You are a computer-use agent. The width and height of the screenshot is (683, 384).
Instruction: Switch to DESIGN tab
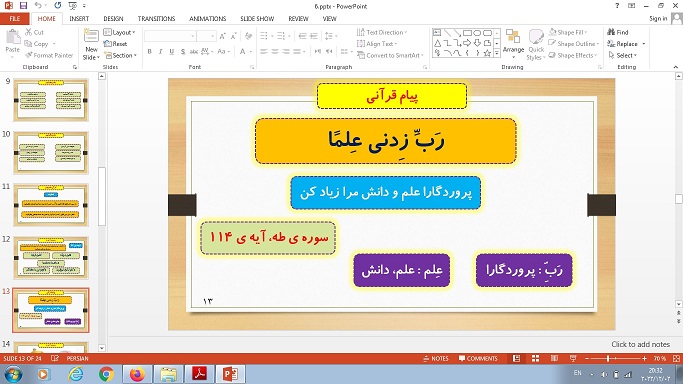coord(113,19)
